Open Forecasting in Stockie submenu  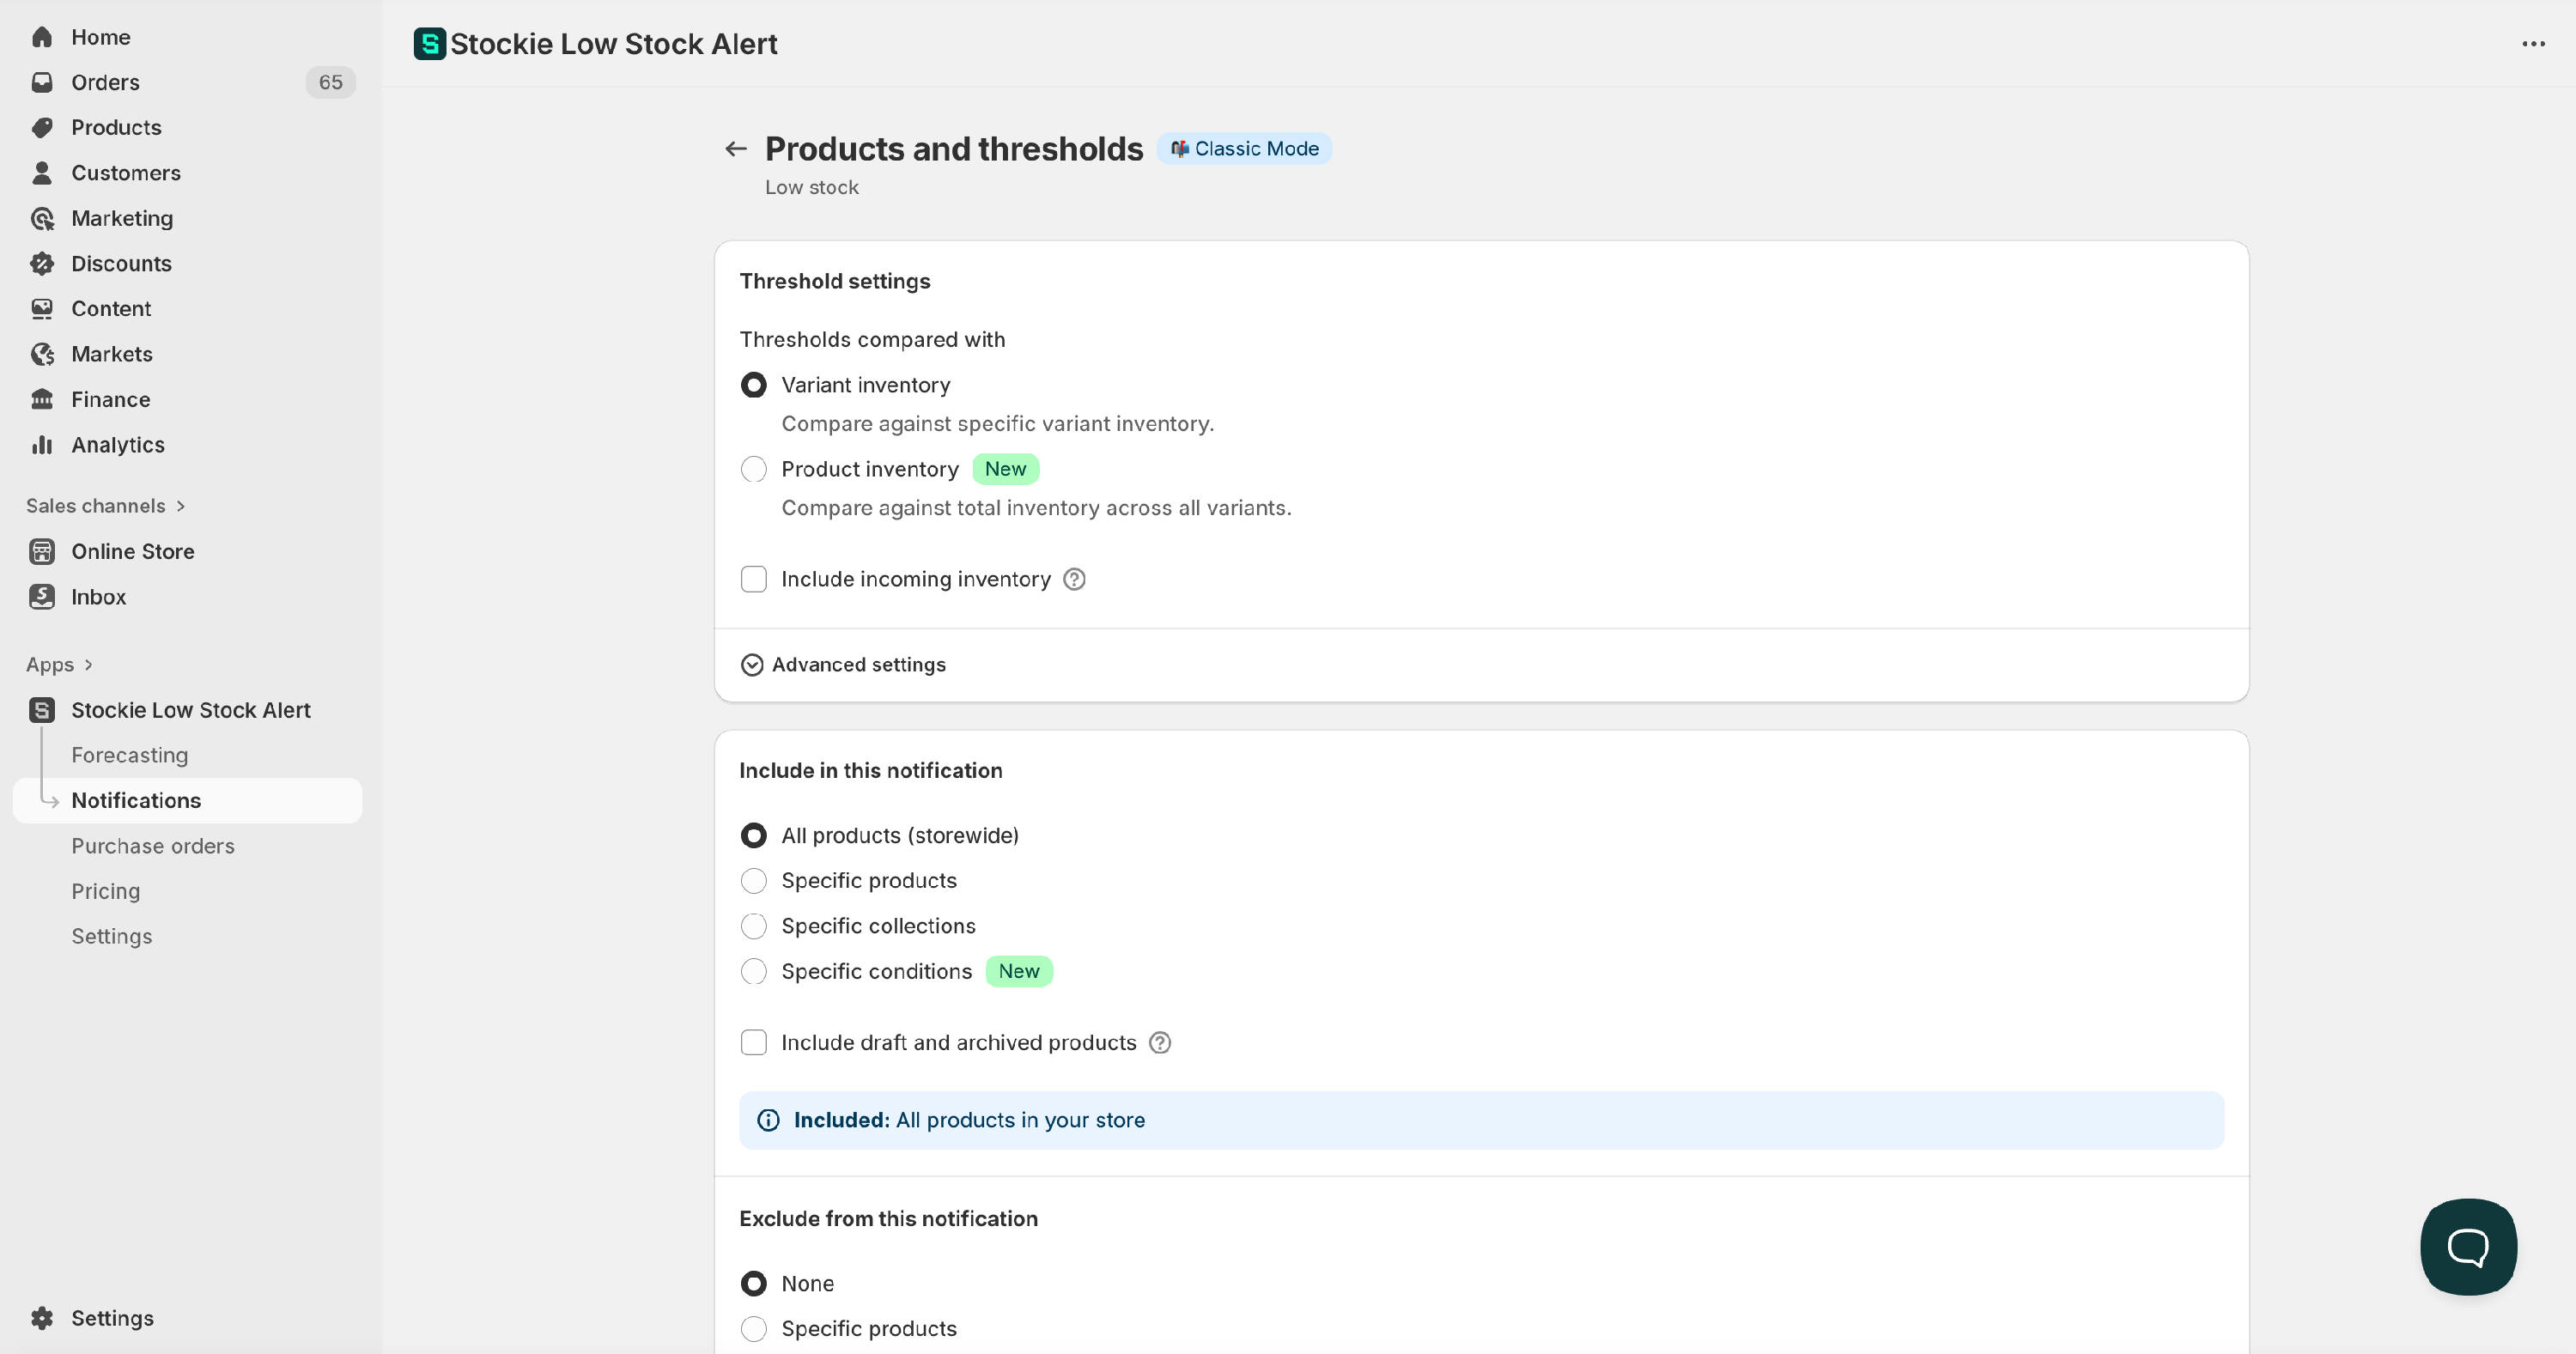[129, 755]
